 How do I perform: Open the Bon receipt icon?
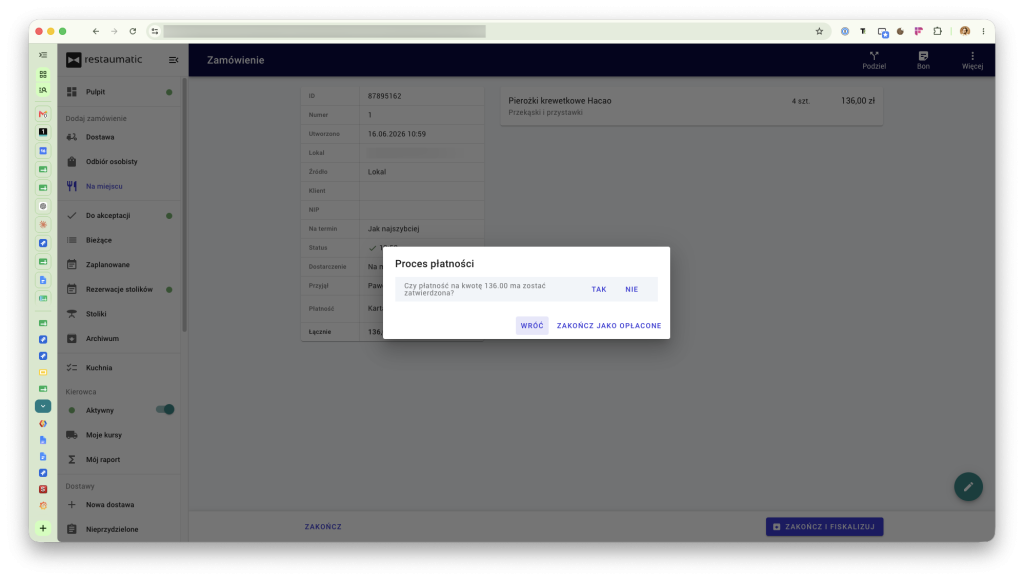pyautogui.click(x=923, y=60)
